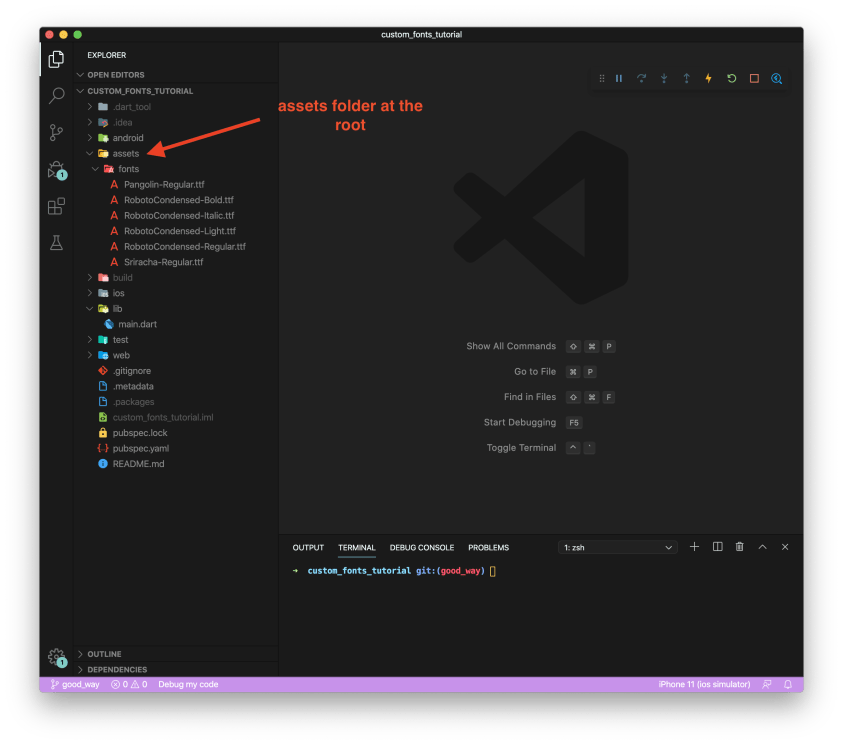Click the debug Step Out icon
The width and height of the screenshot is (843, 744).
click(x=687, y=78)
